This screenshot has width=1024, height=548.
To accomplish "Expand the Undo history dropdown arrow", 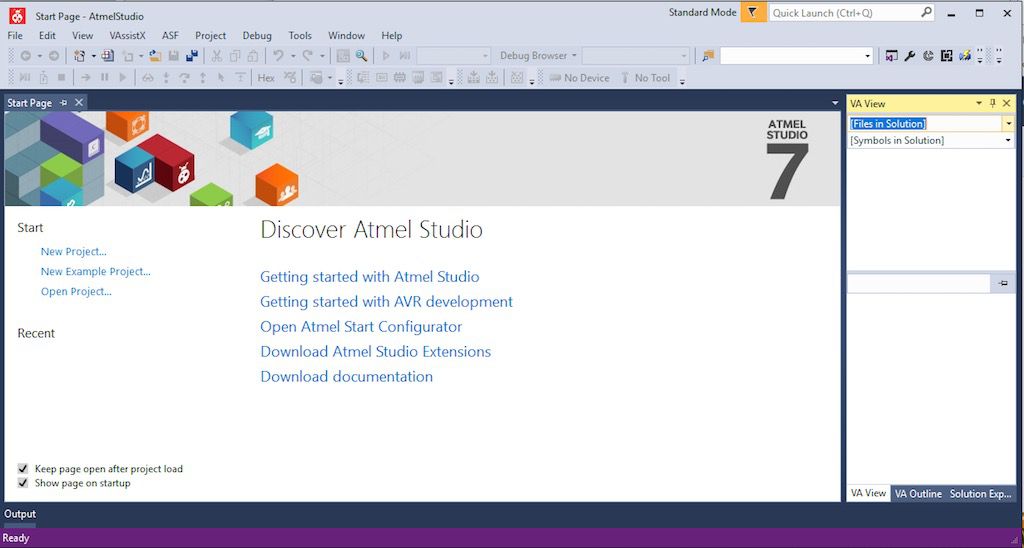I will click(x=293, y=56).
